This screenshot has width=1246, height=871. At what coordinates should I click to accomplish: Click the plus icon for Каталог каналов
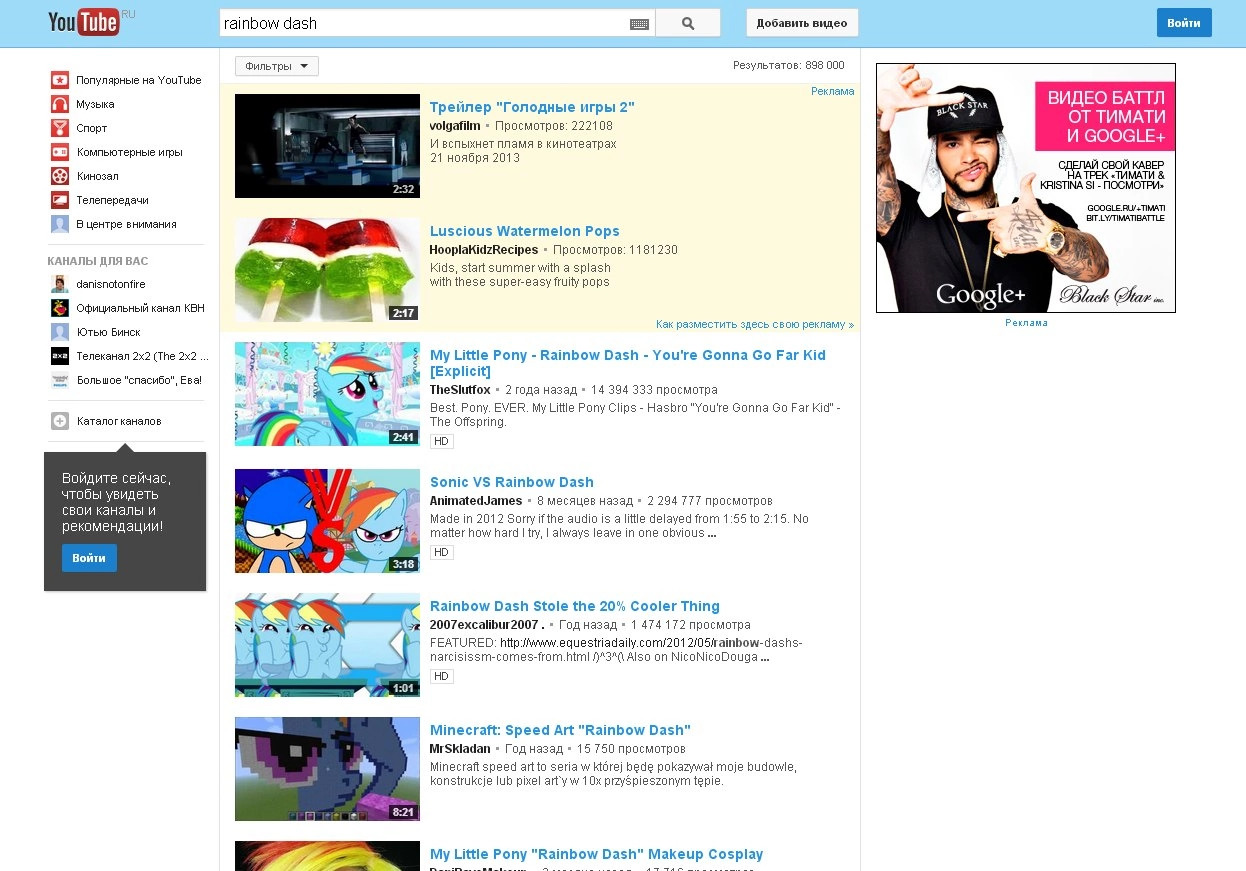60,421
